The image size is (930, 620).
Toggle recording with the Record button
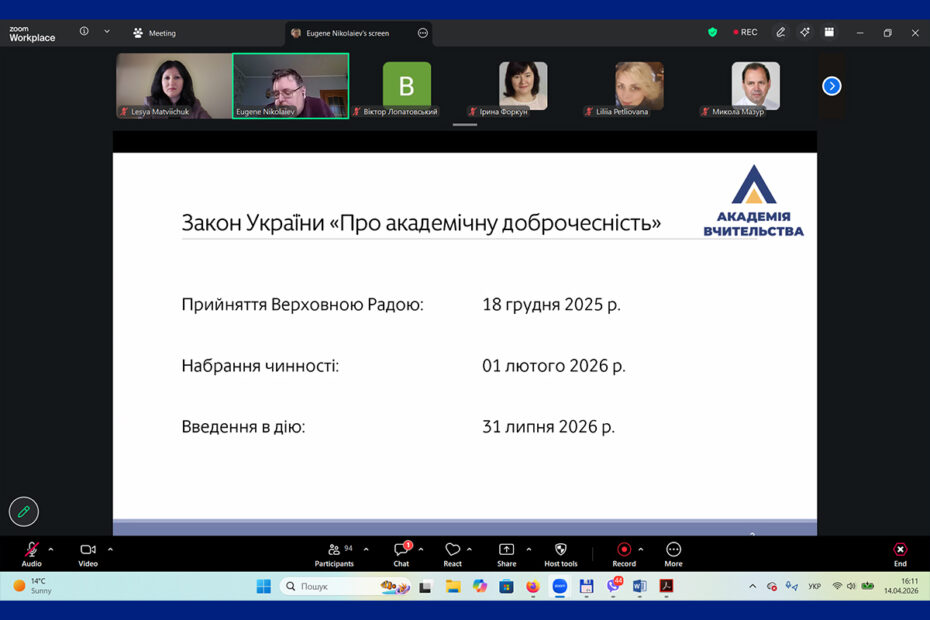(624, 551)
